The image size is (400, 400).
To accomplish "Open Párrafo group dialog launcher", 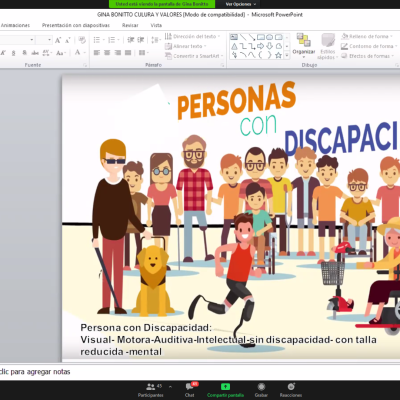I will [x=222, y=65].
